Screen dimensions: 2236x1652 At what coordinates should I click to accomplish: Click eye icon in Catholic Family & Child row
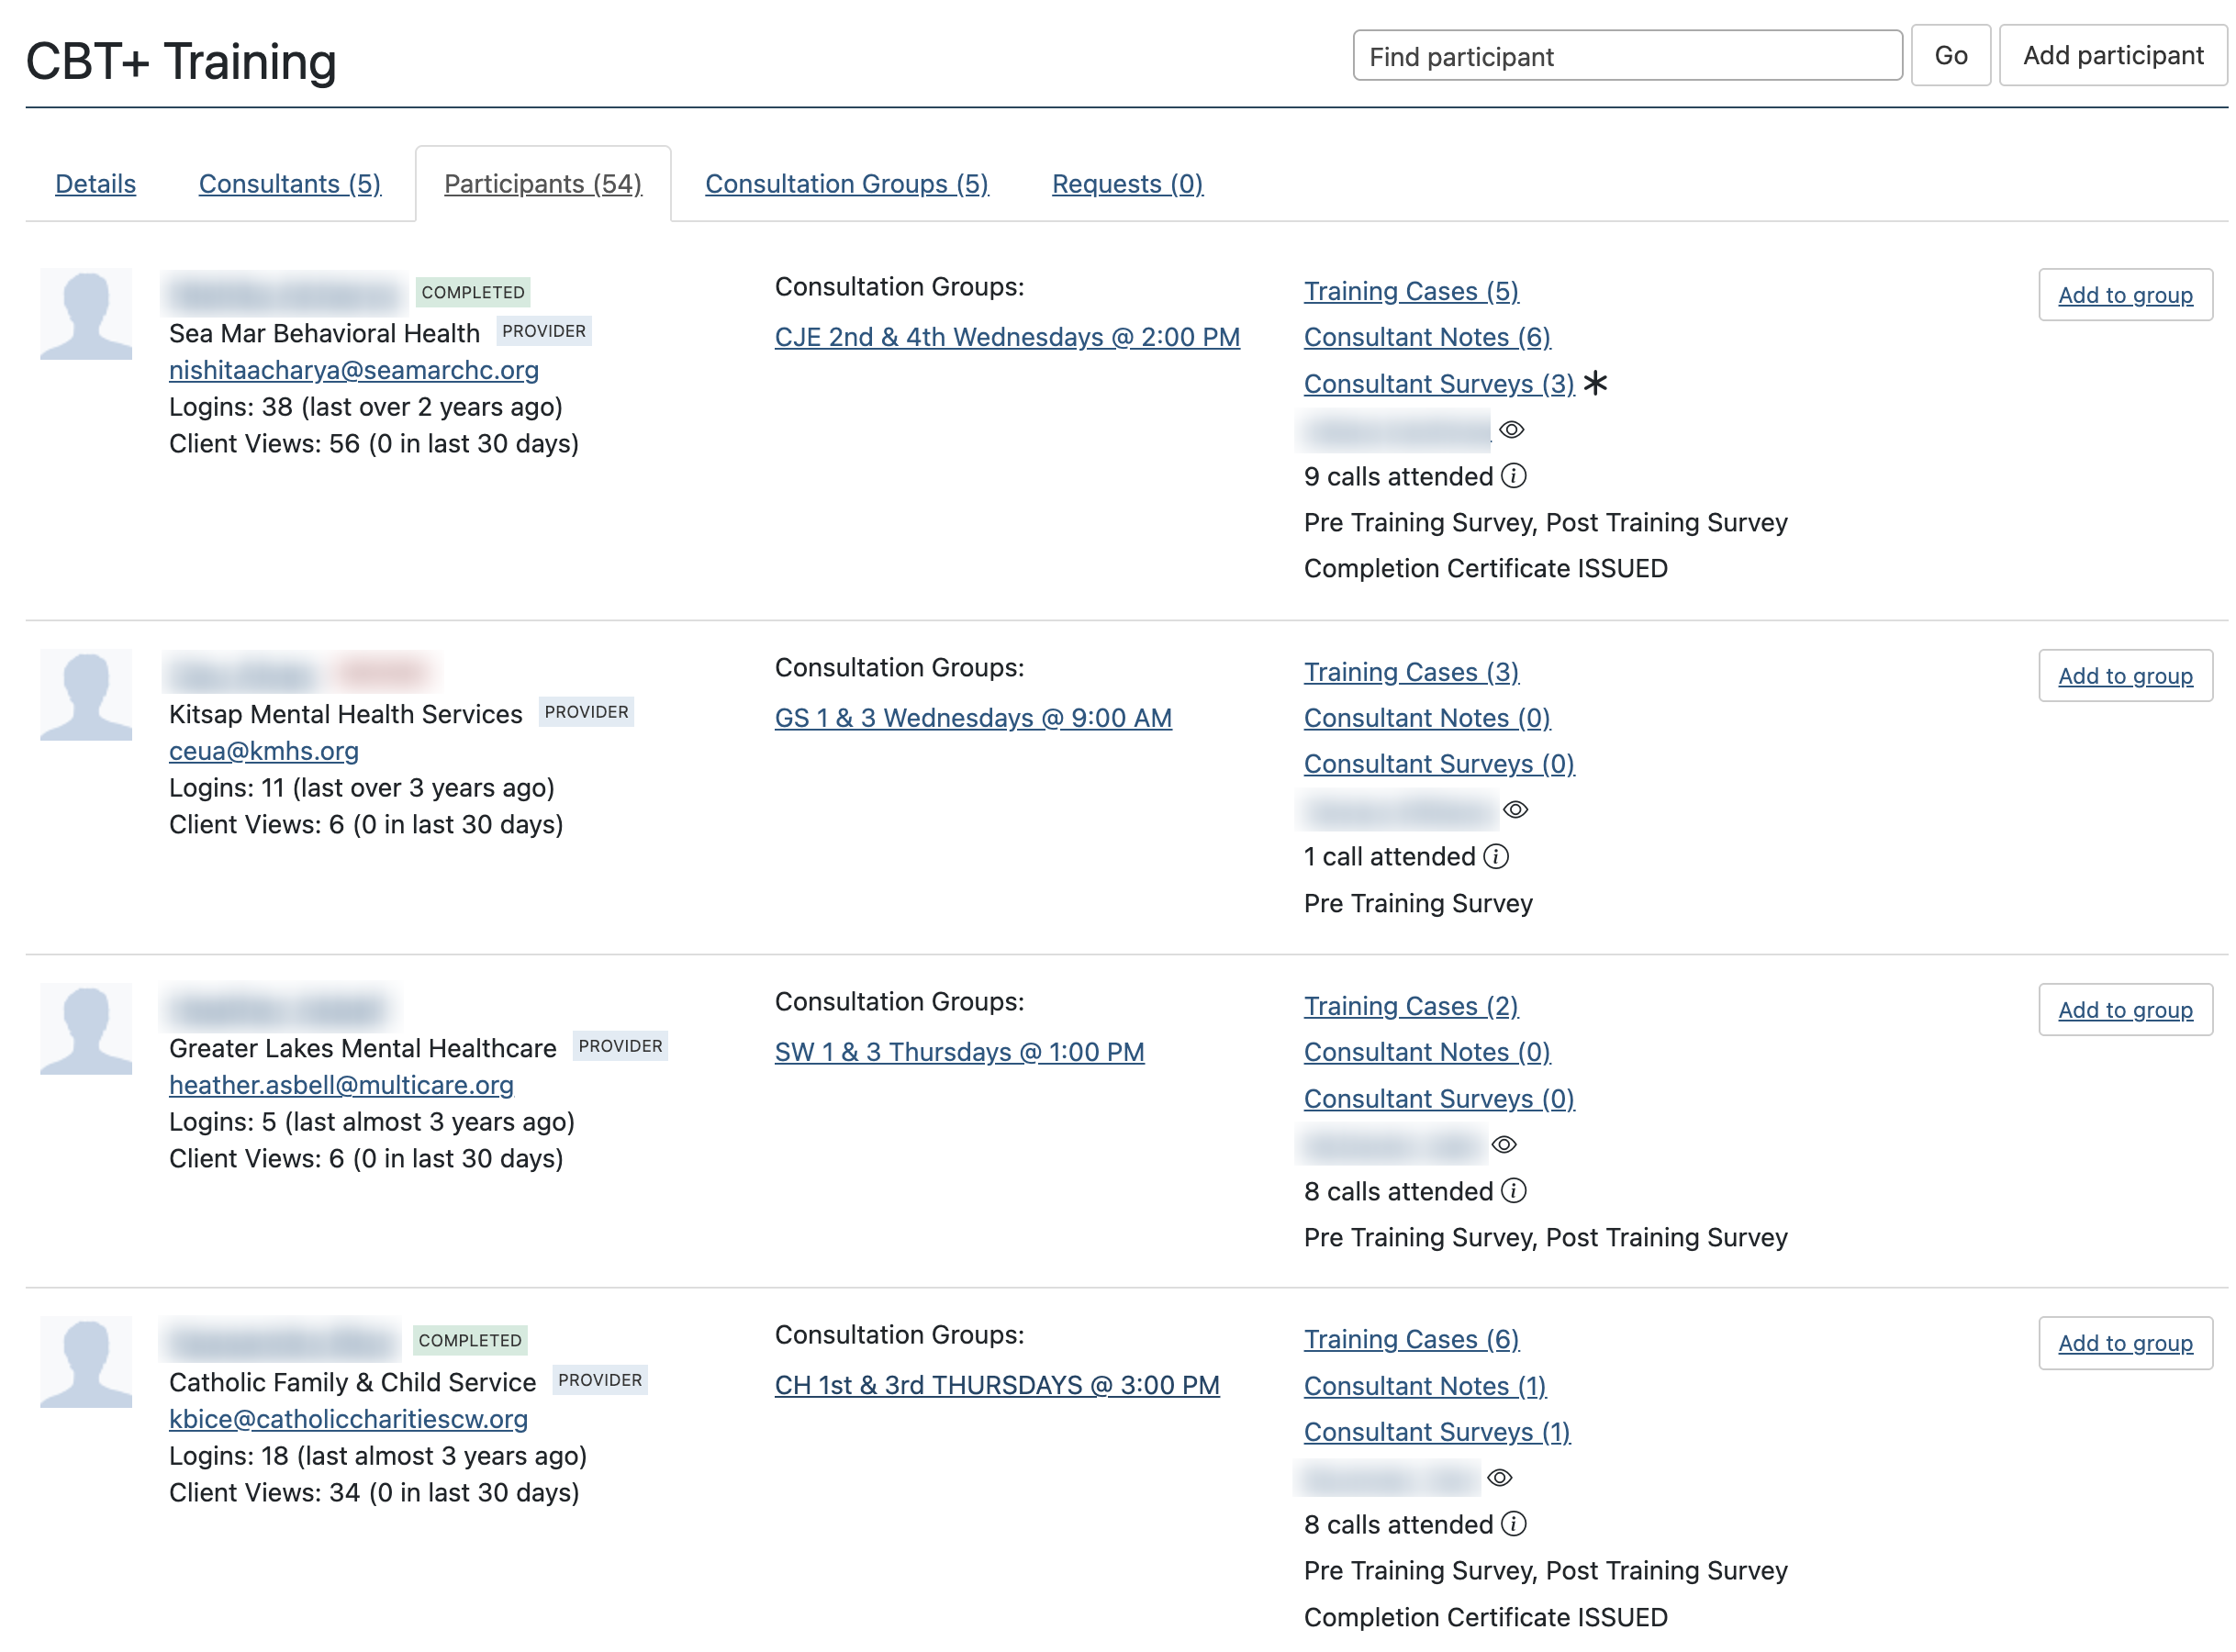tap(1499, 1478)
